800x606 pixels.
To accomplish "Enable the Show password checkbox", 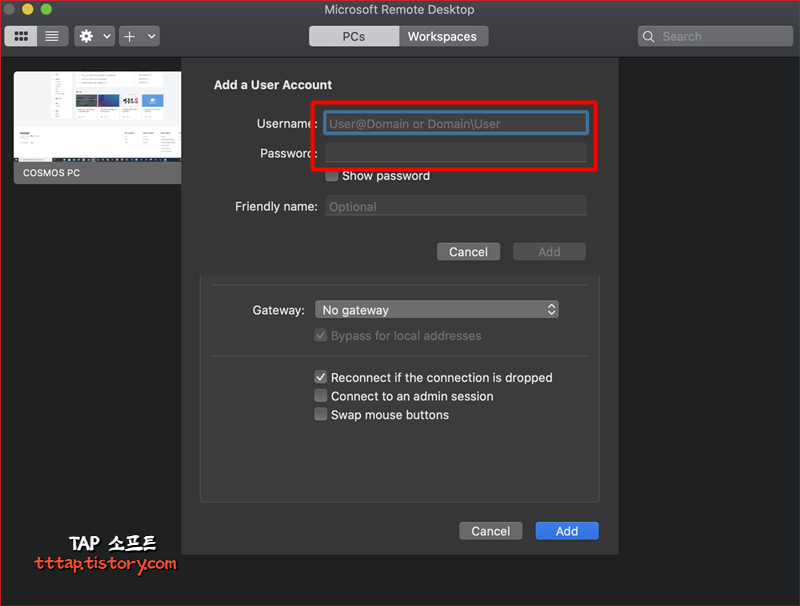I will point(332,176).
